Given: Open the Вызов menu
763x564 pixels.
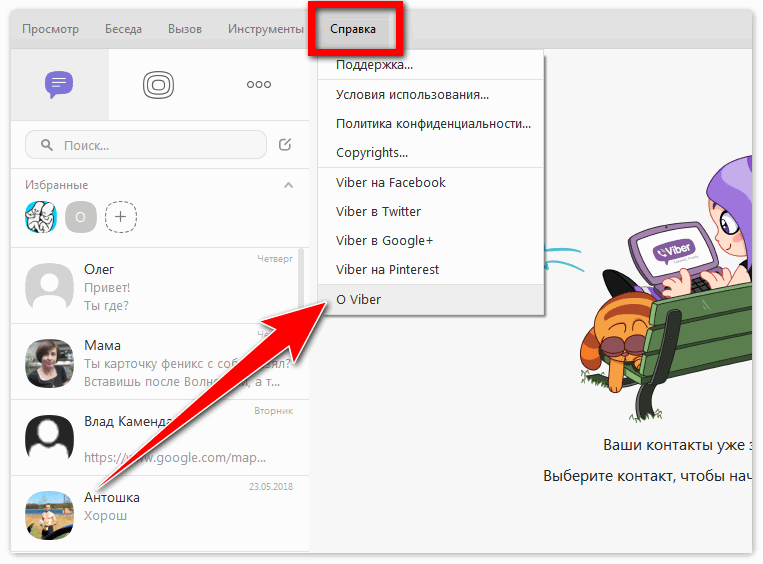Looking at the screenshot, I should (x=184, y=29).
